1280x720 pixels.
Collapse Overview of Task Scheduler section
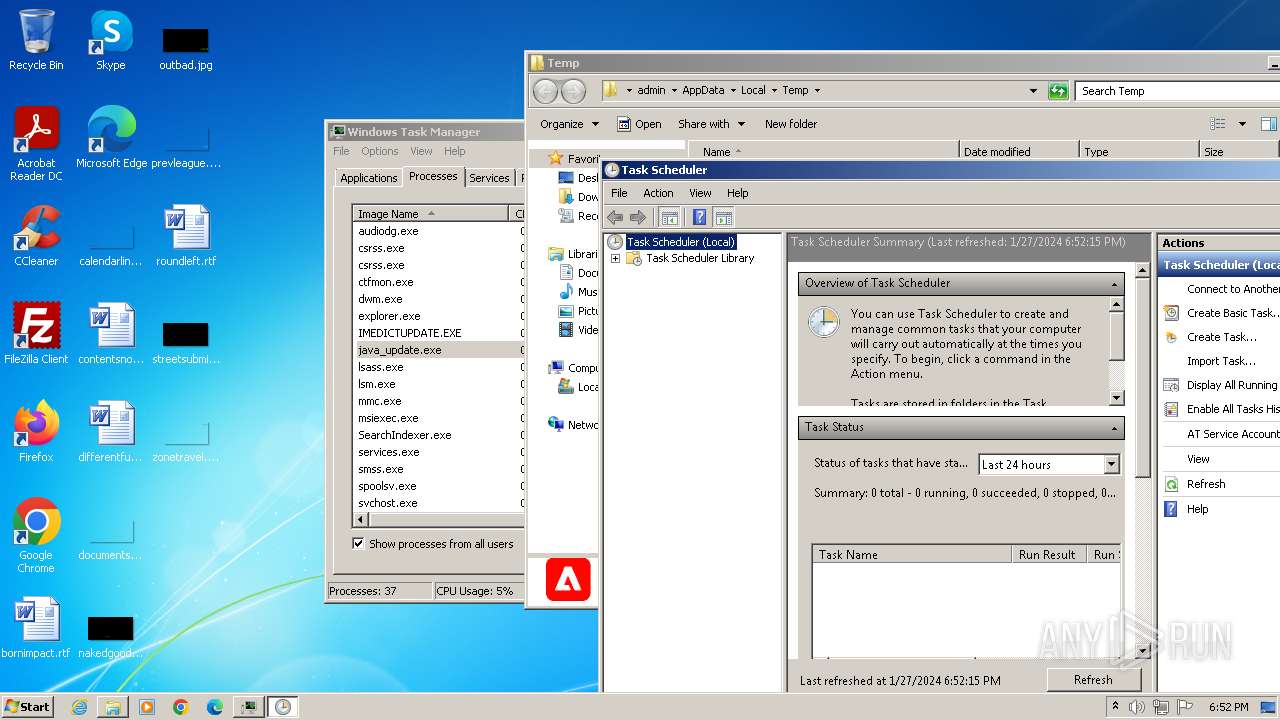point(1114,284)
